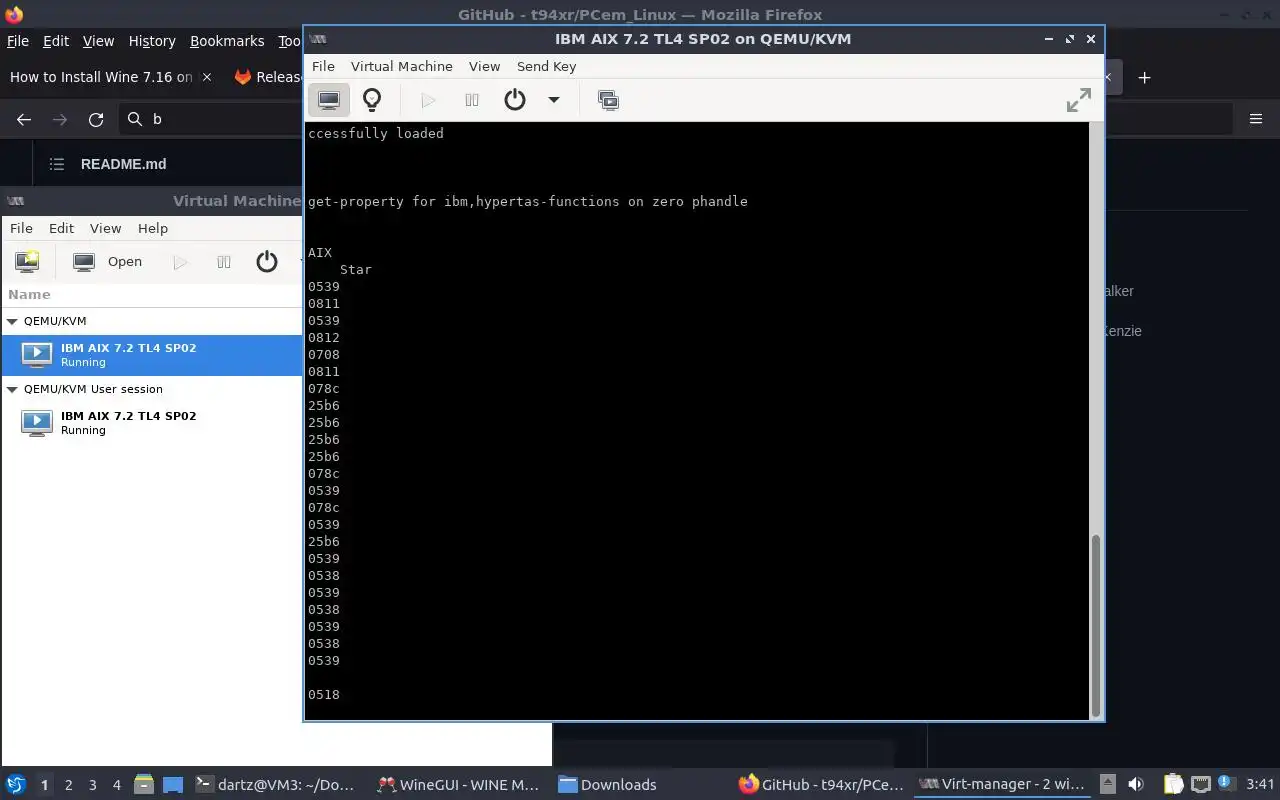Viewport: 1280px width, 800px height.
Task: Open the Virtual Machine menu
Action: pyautogui.click(x=401, y=66)
